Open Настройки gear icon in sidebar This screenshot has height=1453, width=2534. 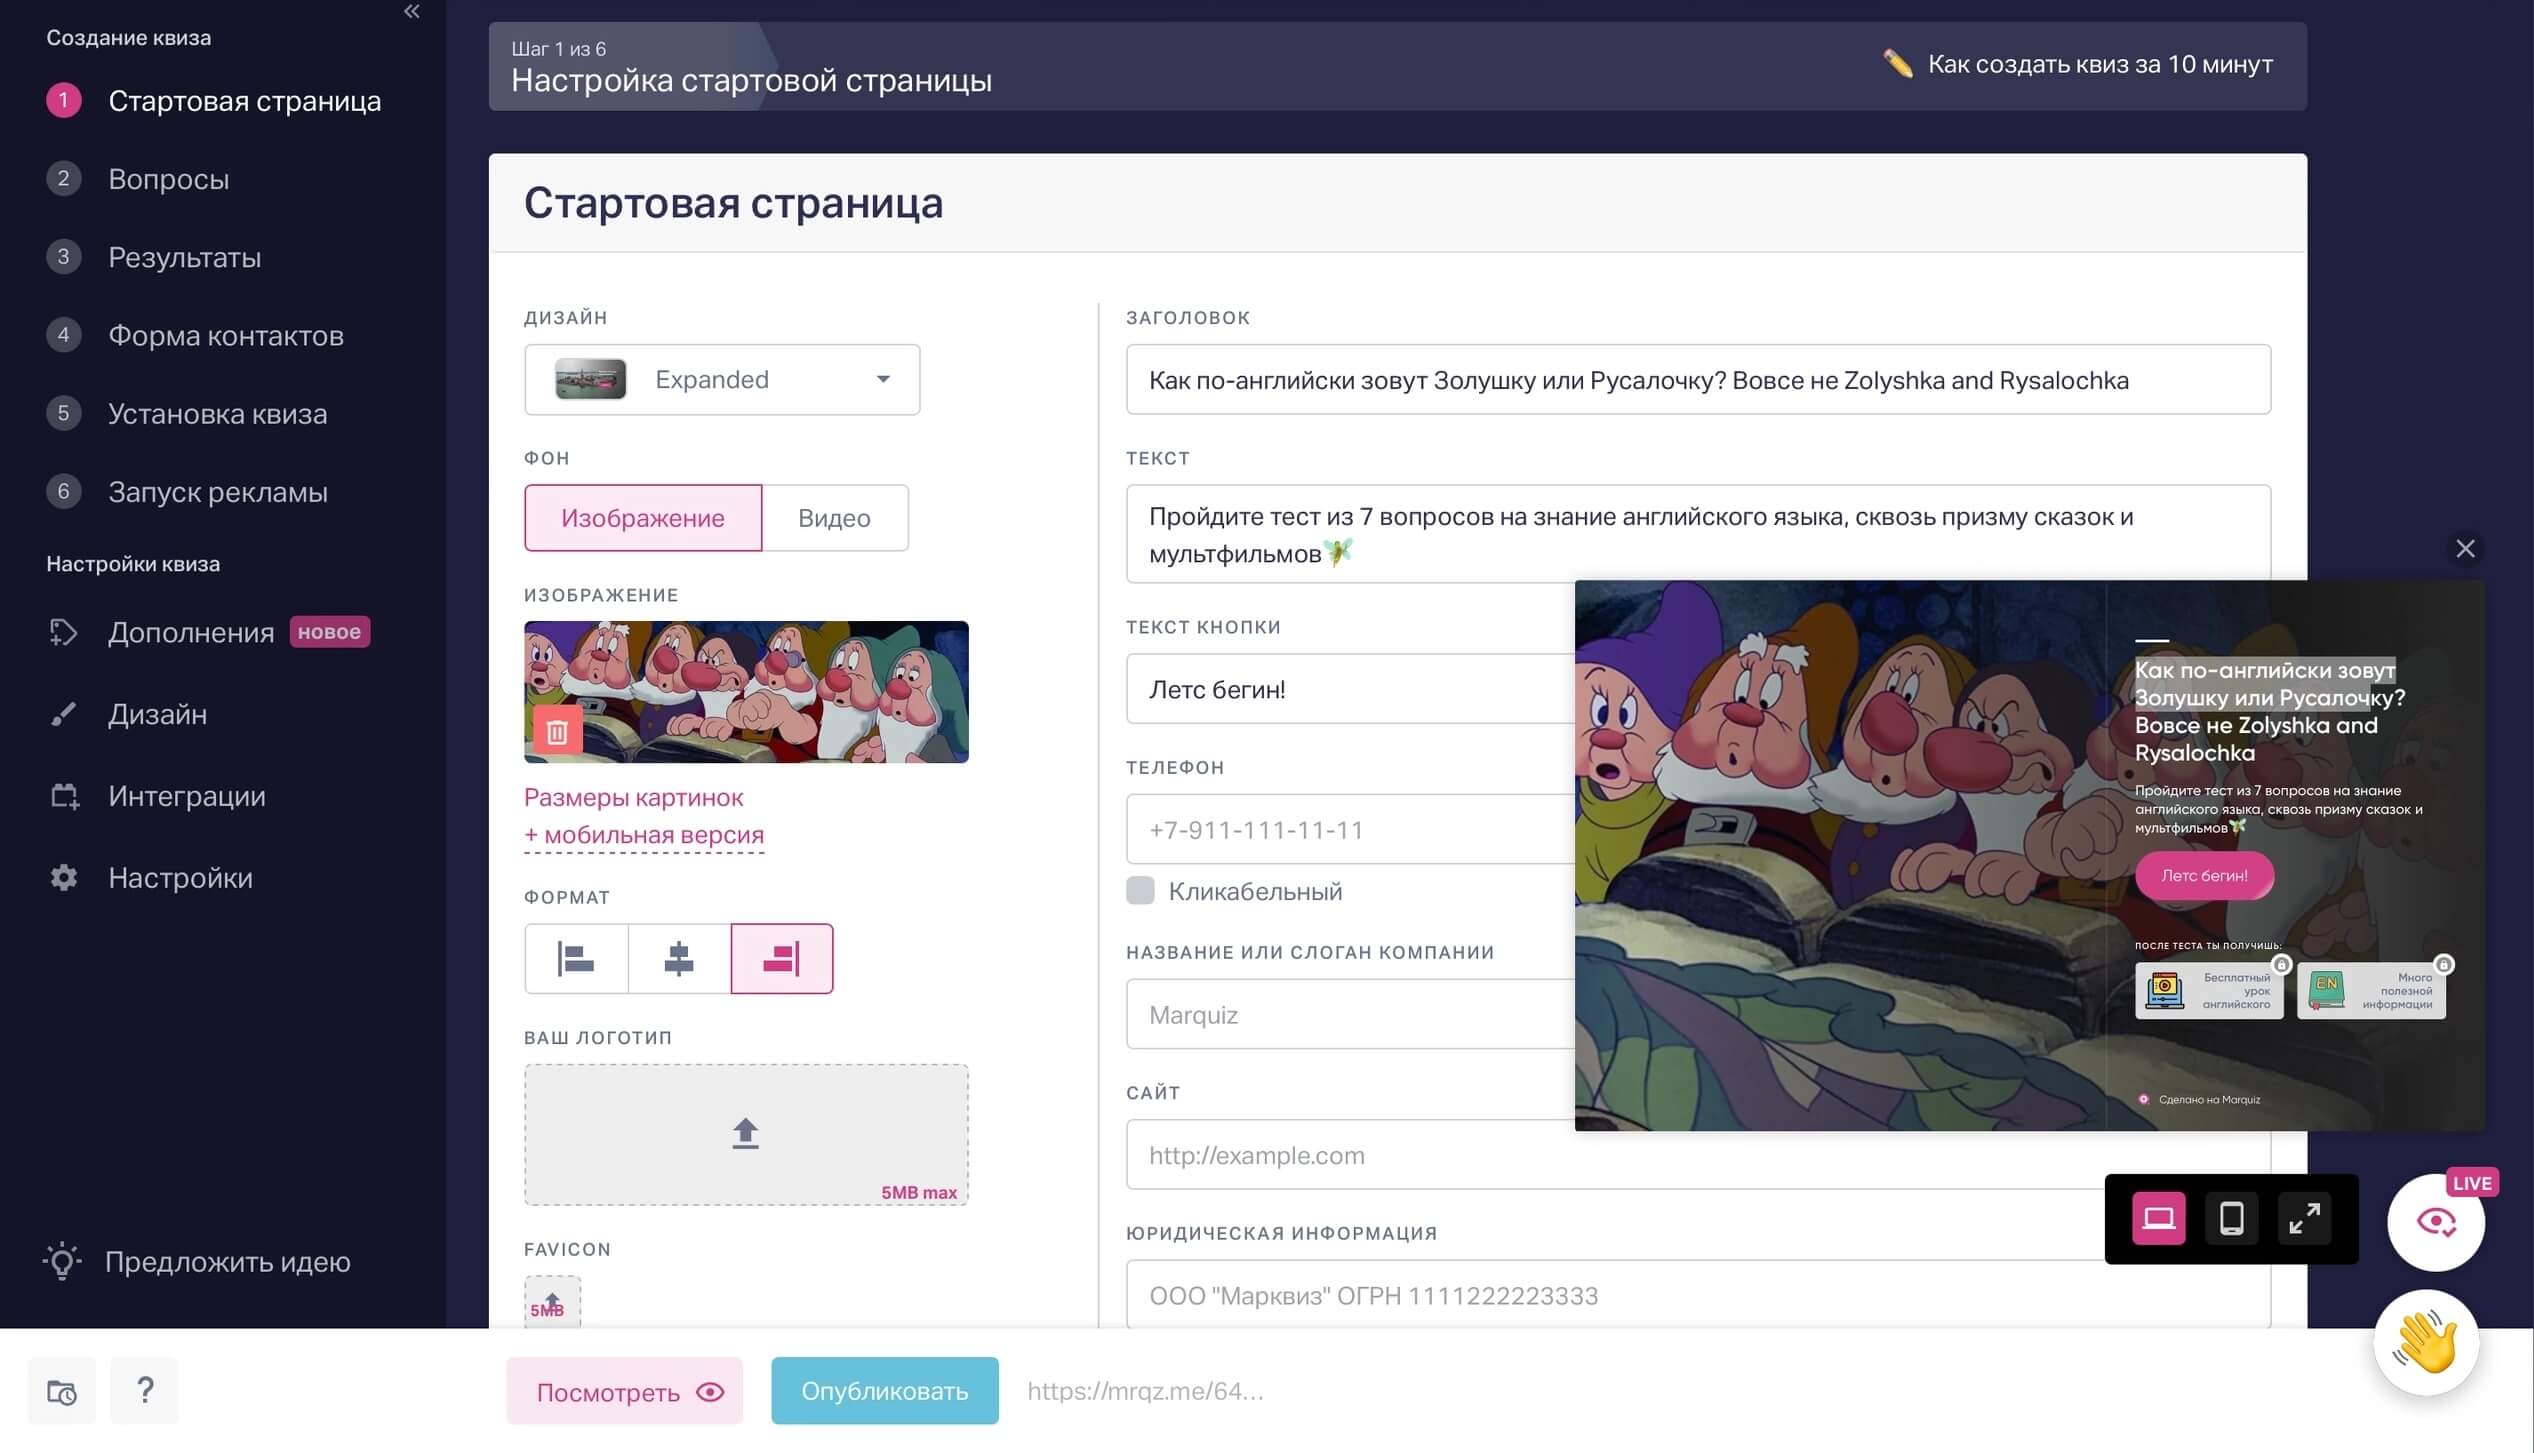[x=64, y=878]
